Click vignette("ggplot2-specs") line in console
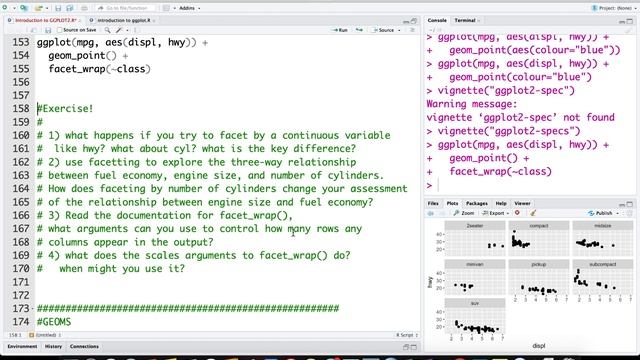640x360 pixels. click(x=509, y=131)
